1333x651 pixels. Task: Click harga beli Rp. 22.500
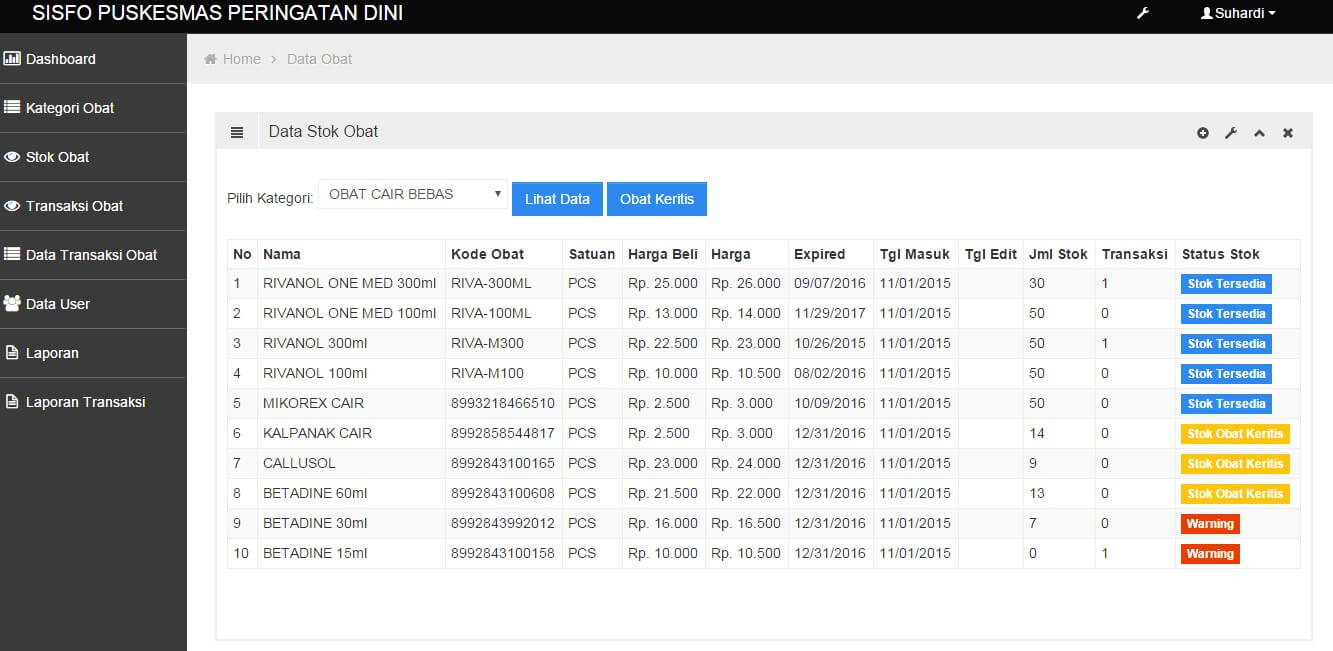(663, 343)
